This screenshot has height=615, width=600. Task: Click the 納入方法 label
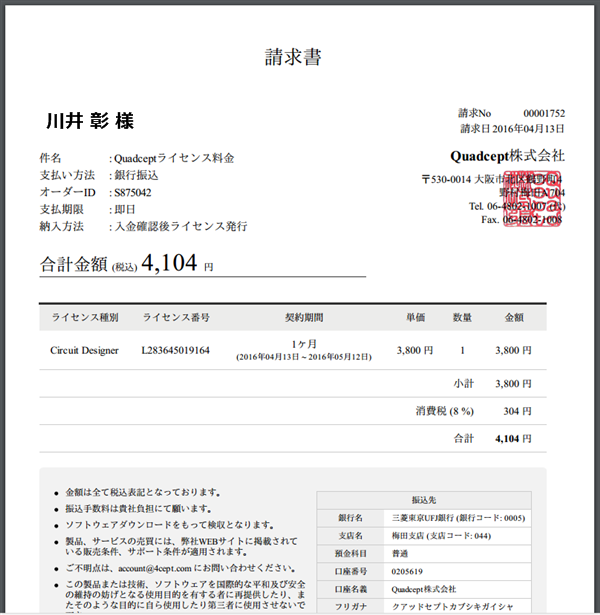[x=62, y=226]
